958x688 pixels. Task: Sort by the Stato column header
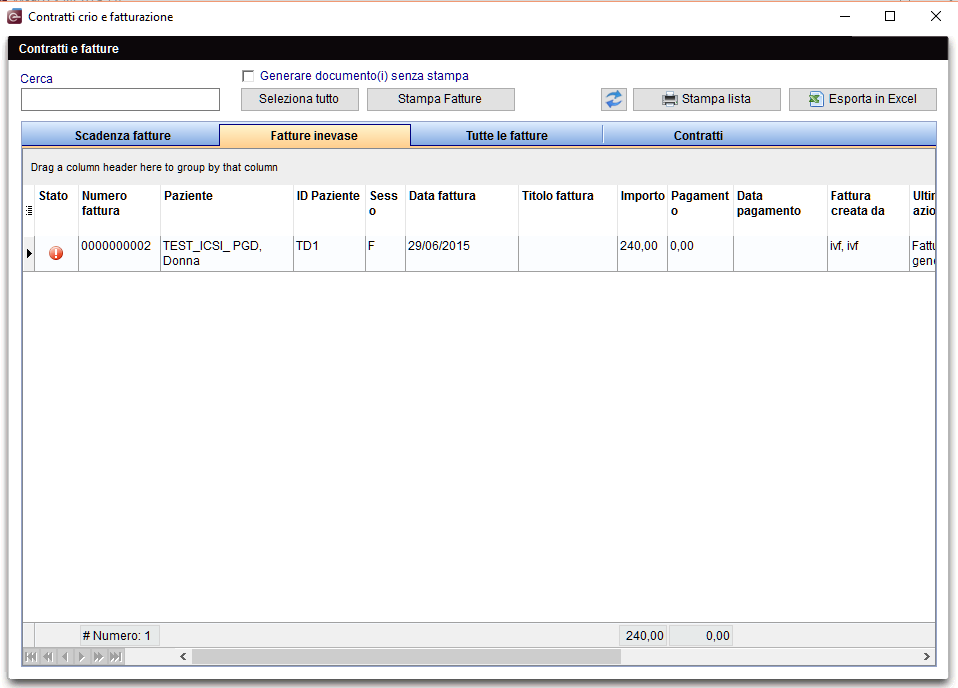56,210
